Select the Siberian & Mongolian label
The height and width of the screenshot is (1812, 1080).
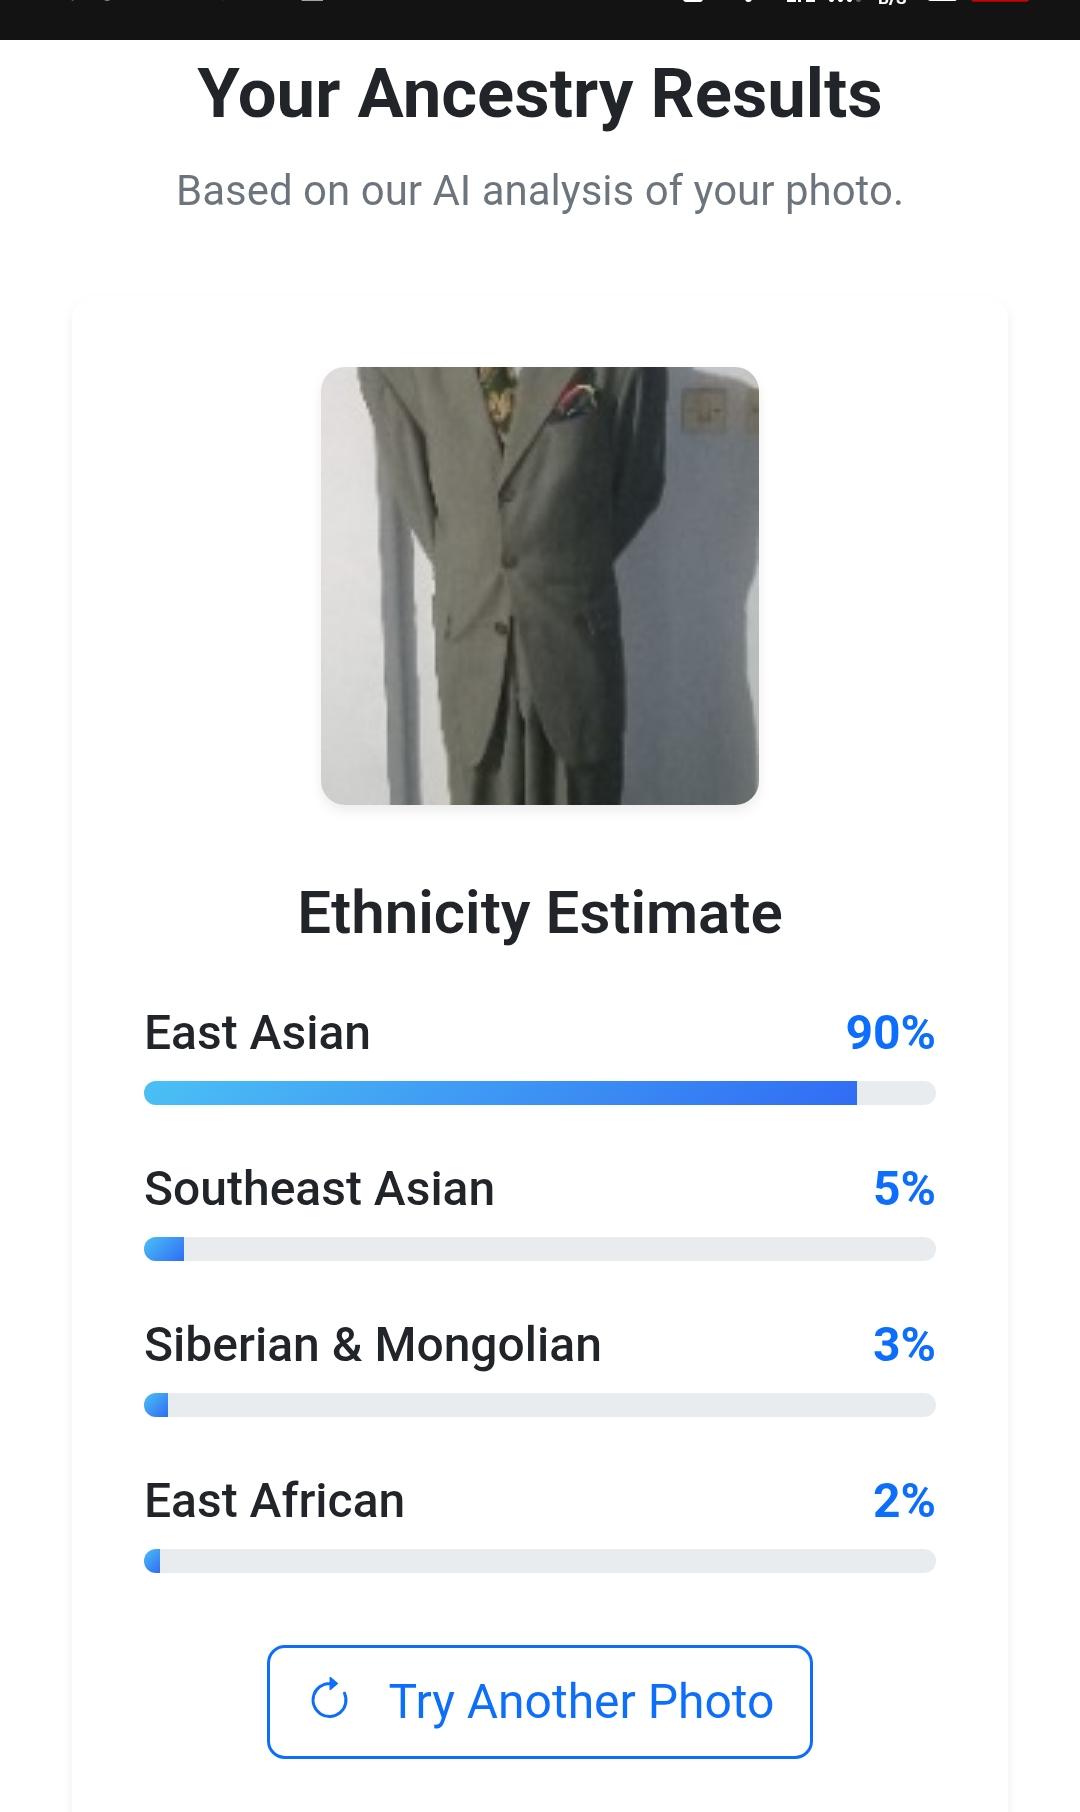[372, 1345]
